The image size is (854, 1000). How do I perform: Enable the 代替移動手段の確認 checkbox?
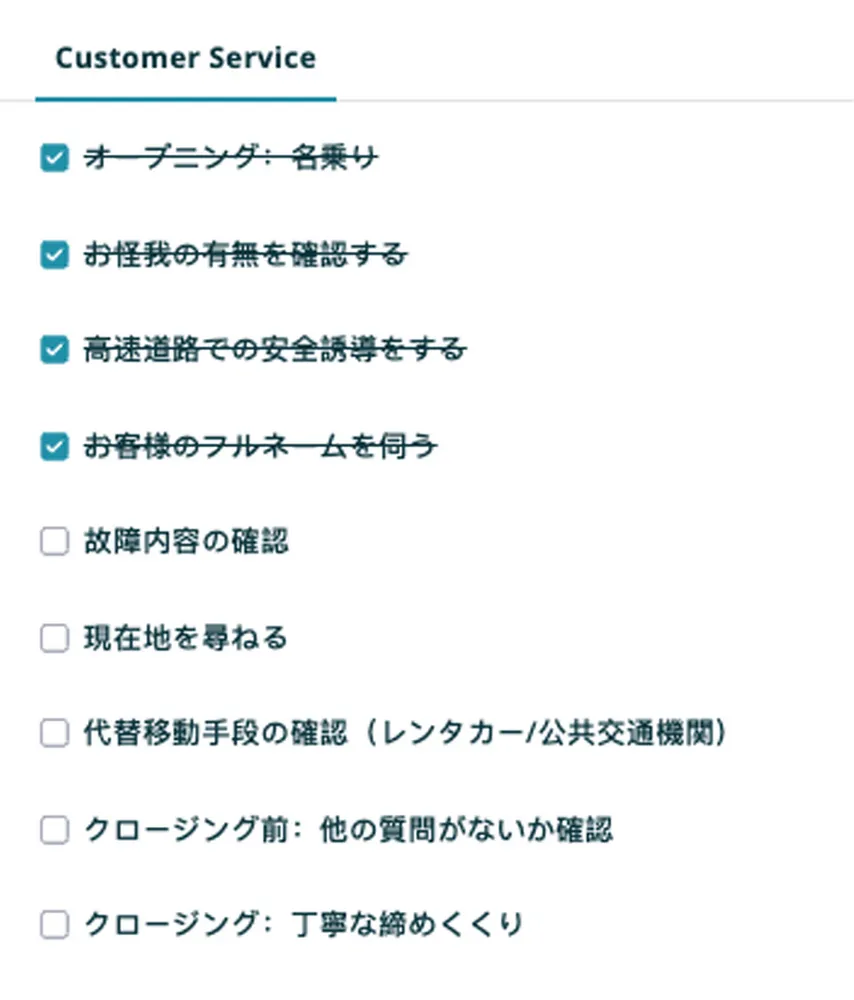point(54,734)
